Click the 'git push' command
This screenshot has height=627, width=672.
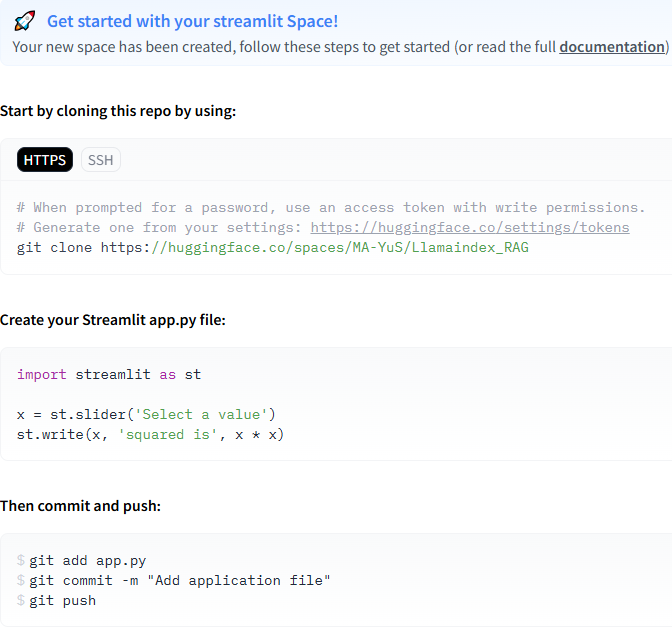63,600
